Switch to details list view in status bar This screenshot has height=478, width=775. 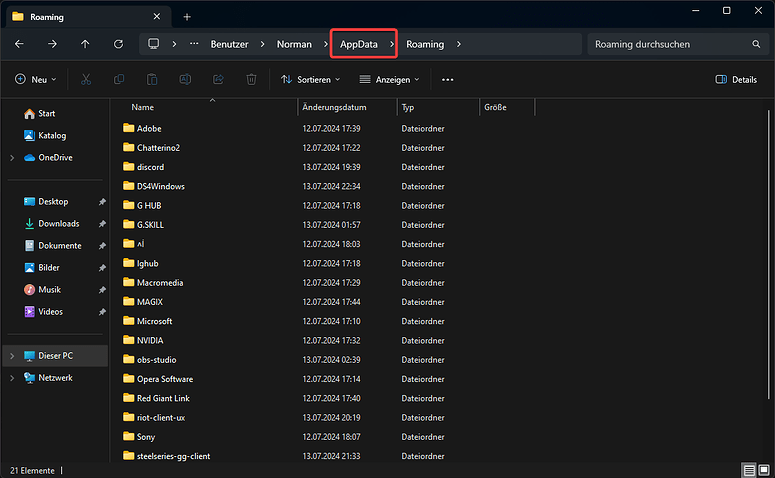(x=748, y=470)
